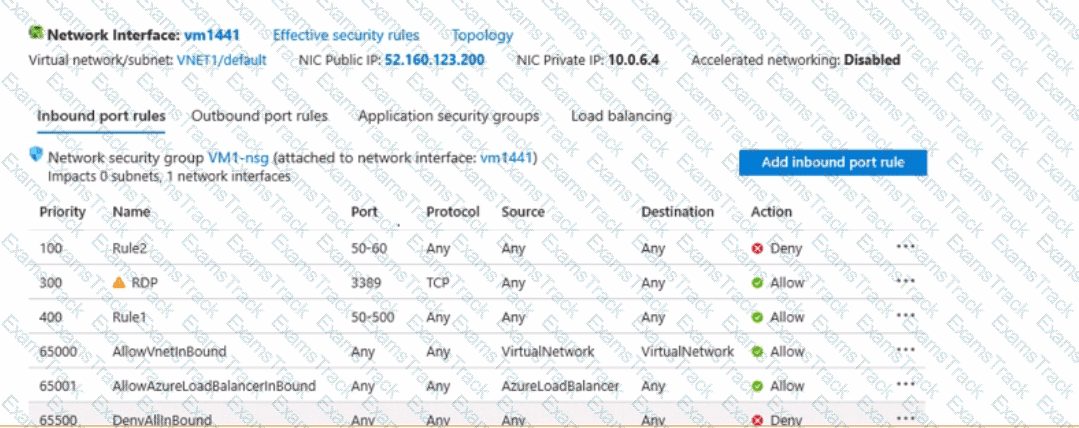Open the VNET1/default subnet link

[222, 60]
